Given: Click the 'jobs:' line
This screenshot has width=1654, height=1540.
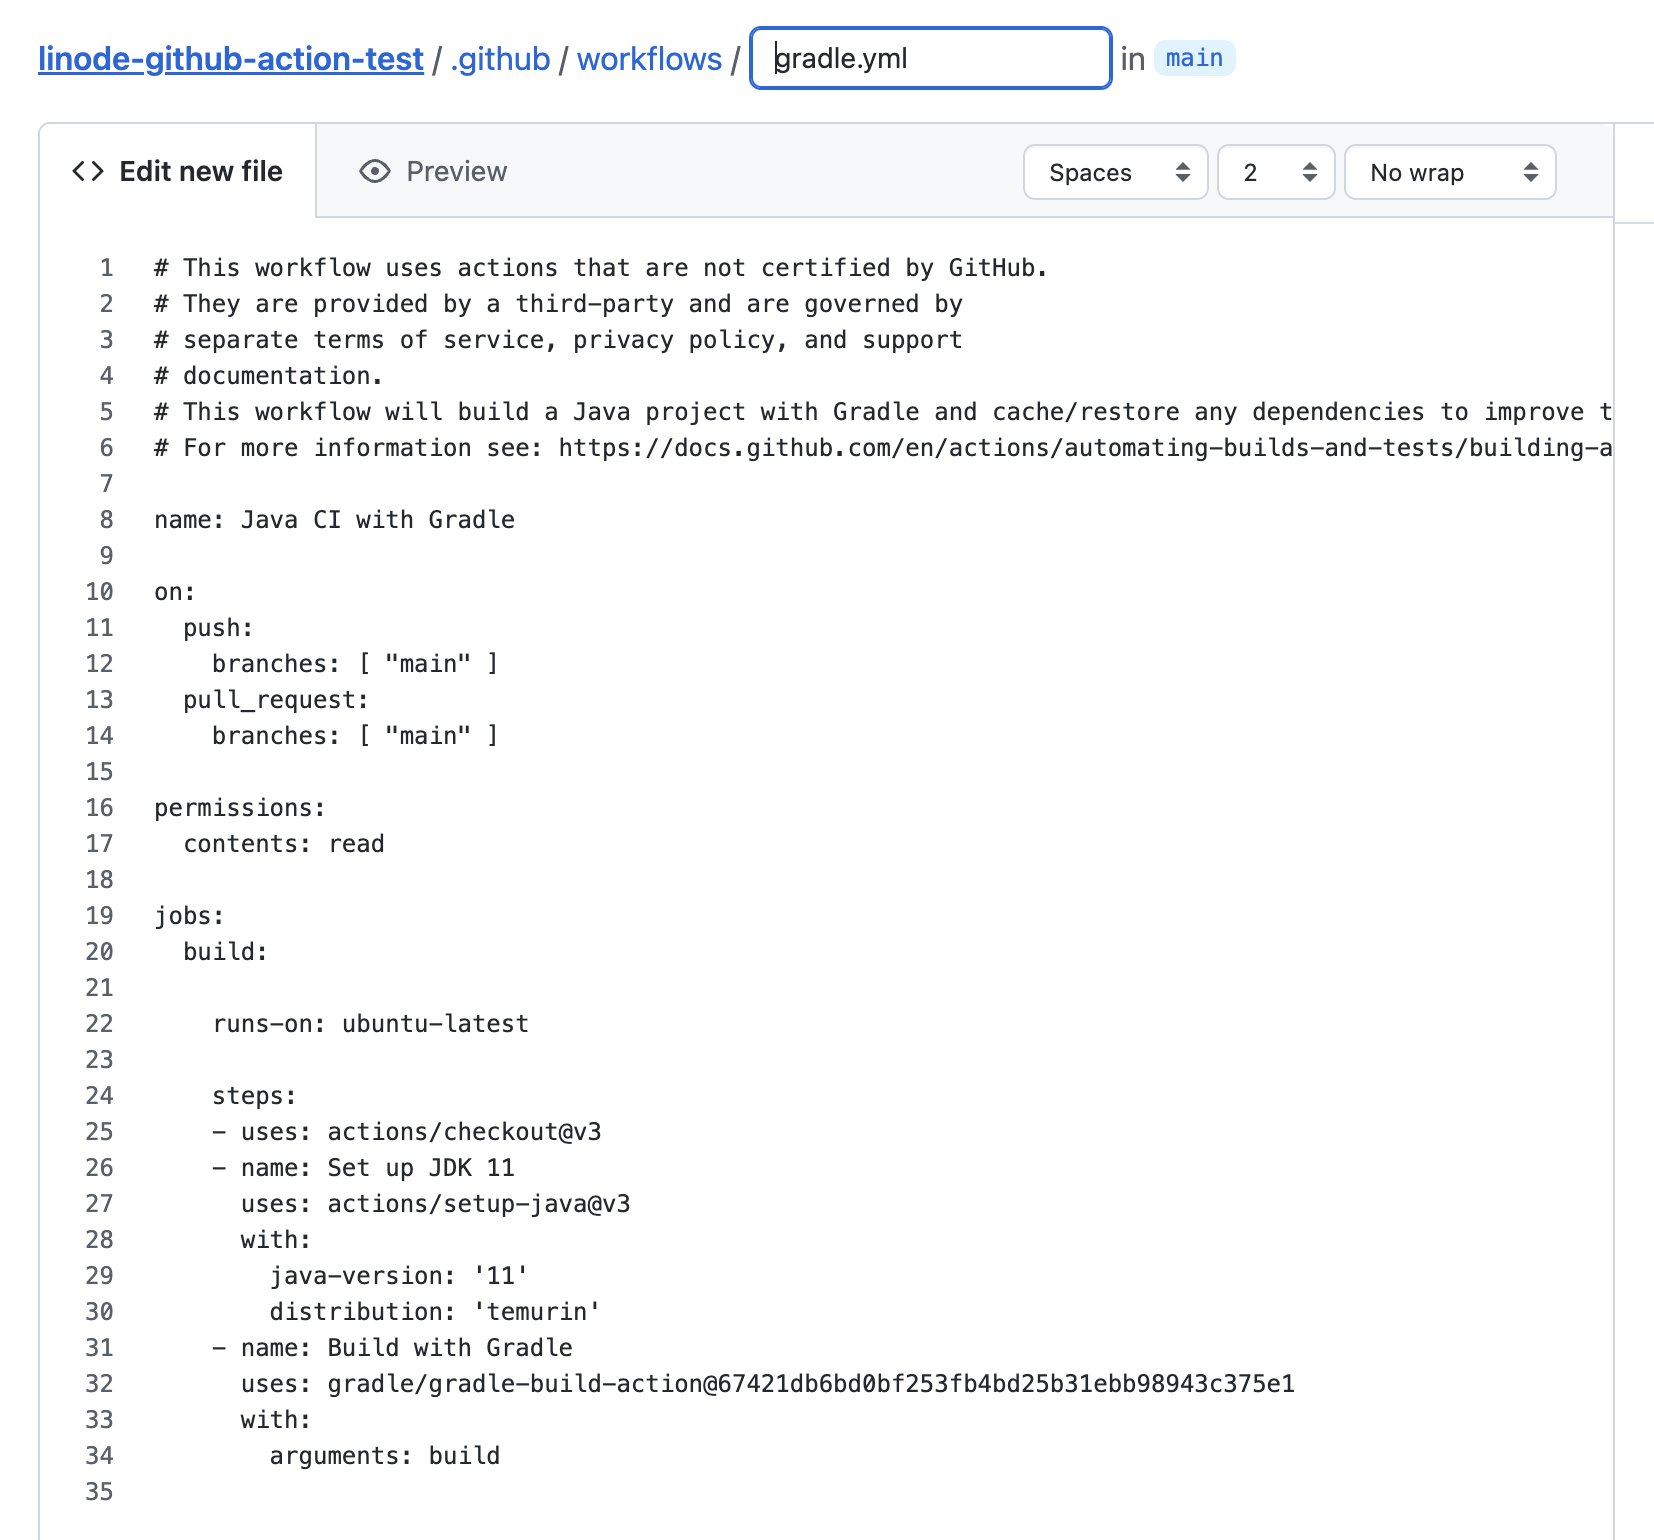Looking at the screenshot, I should tap(189, 916).
